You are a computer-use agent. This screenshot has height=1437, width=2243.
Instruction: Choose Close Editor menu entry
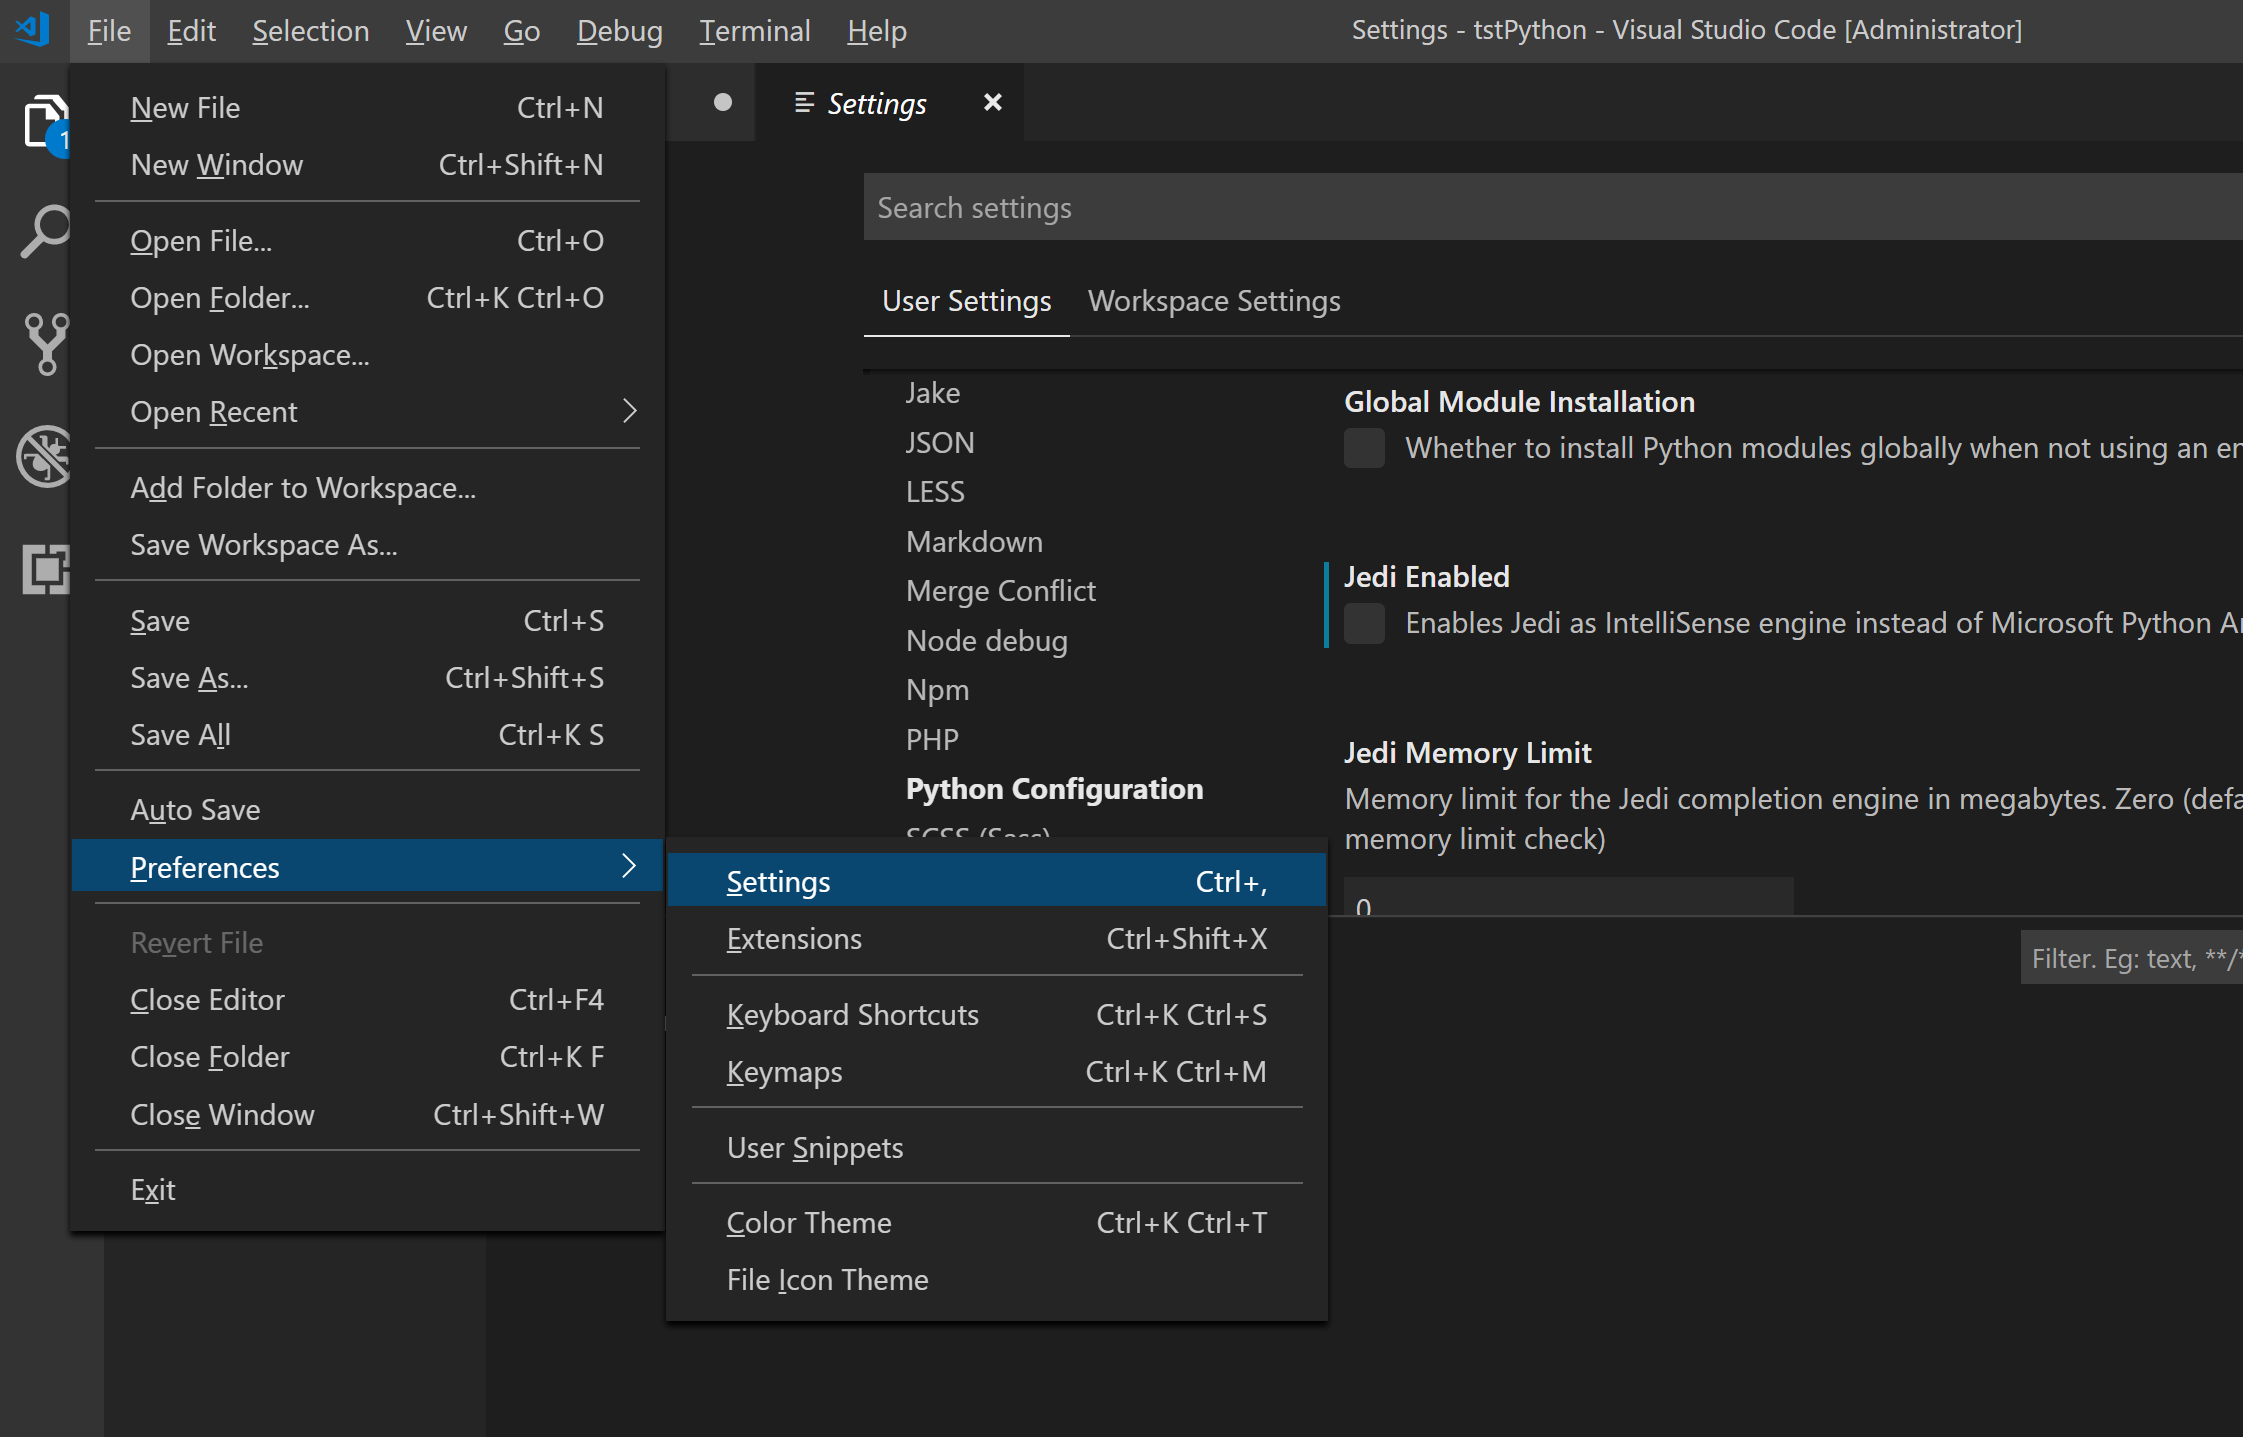[x=367, y=1000]
